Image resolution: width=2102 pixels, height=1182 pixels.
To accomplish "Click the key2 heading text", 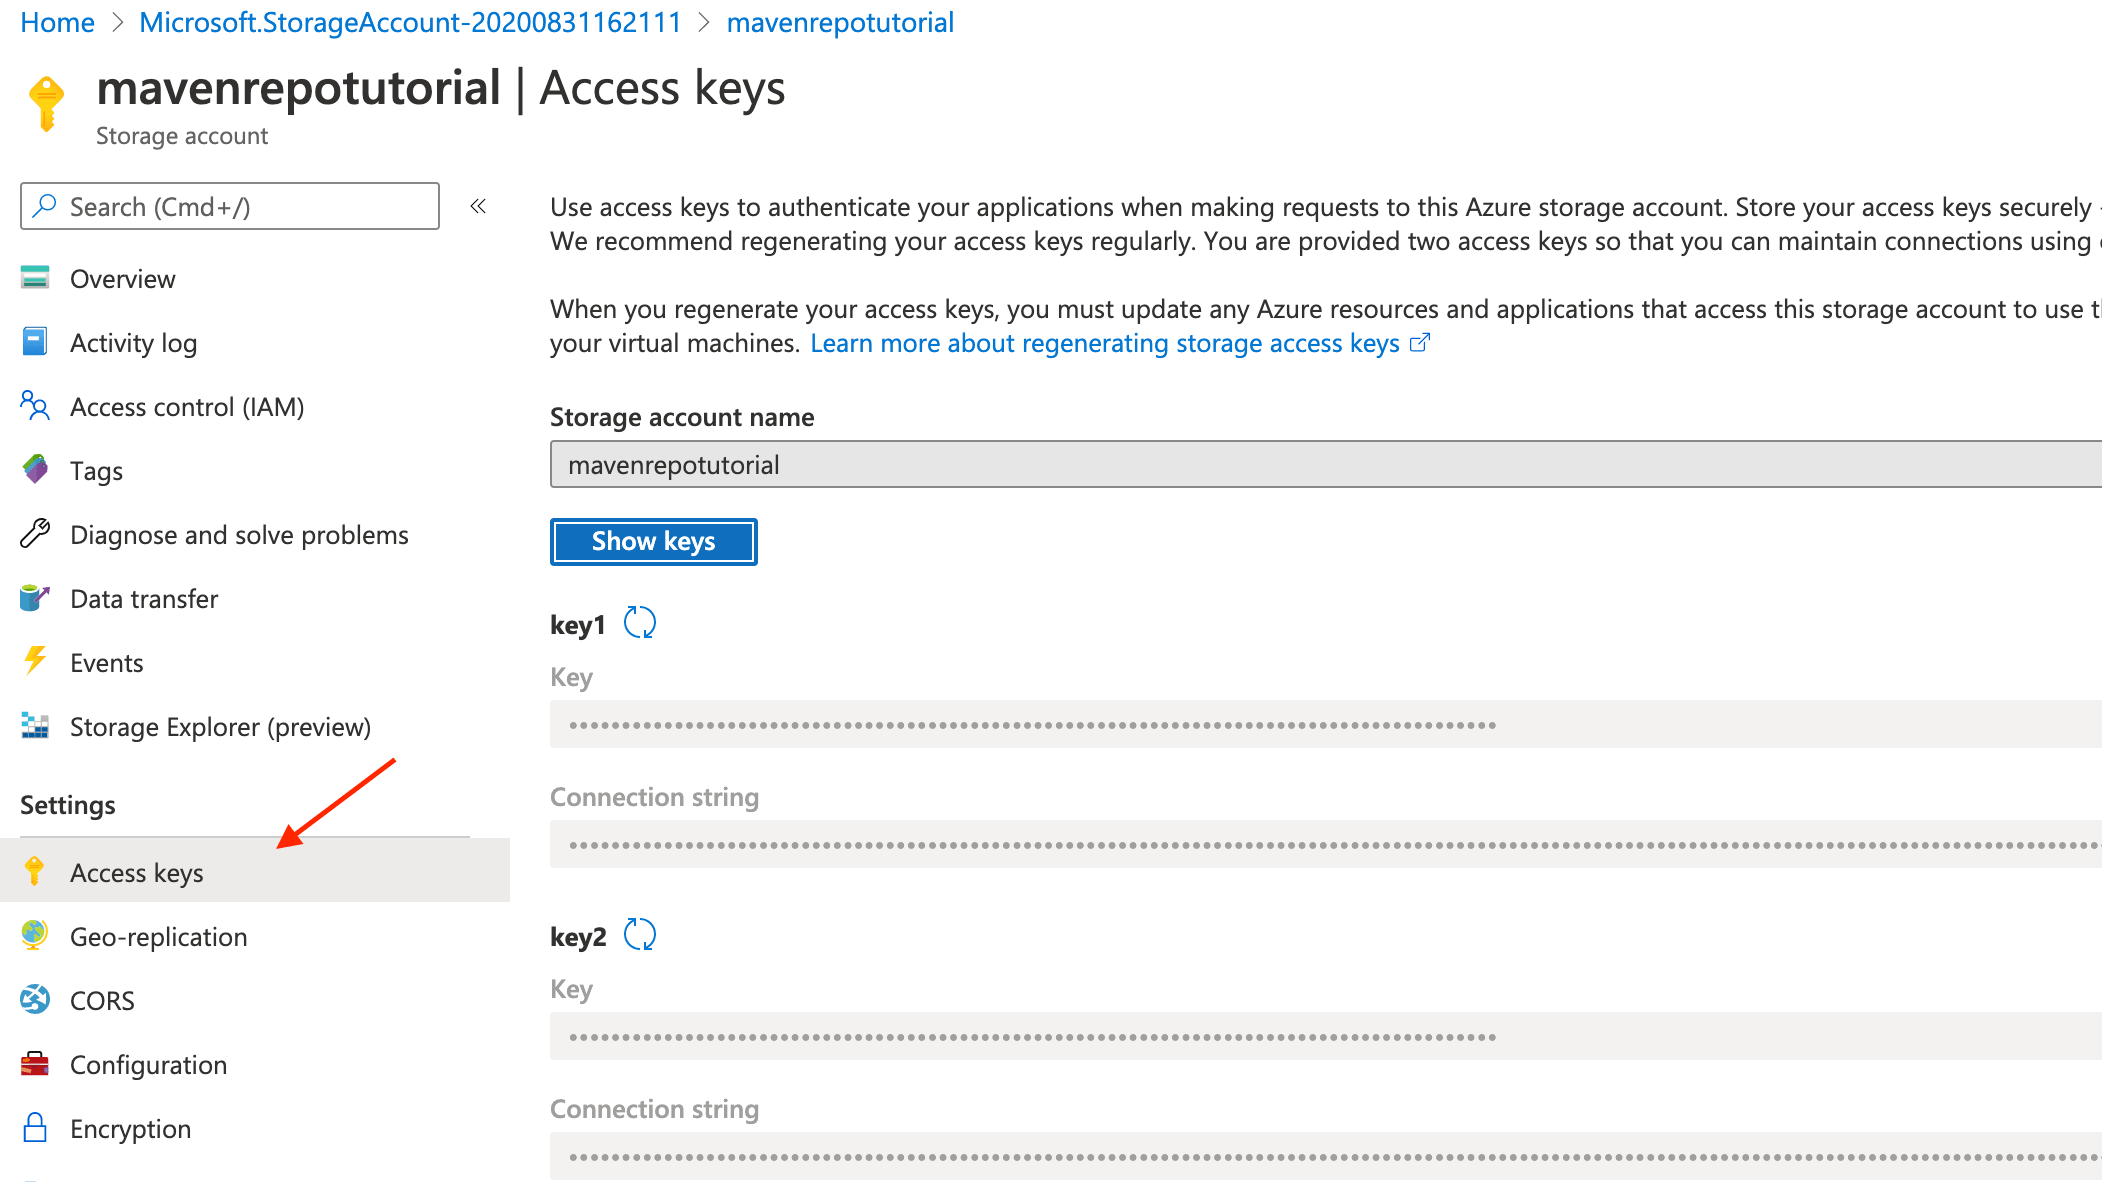I will 578,937.
